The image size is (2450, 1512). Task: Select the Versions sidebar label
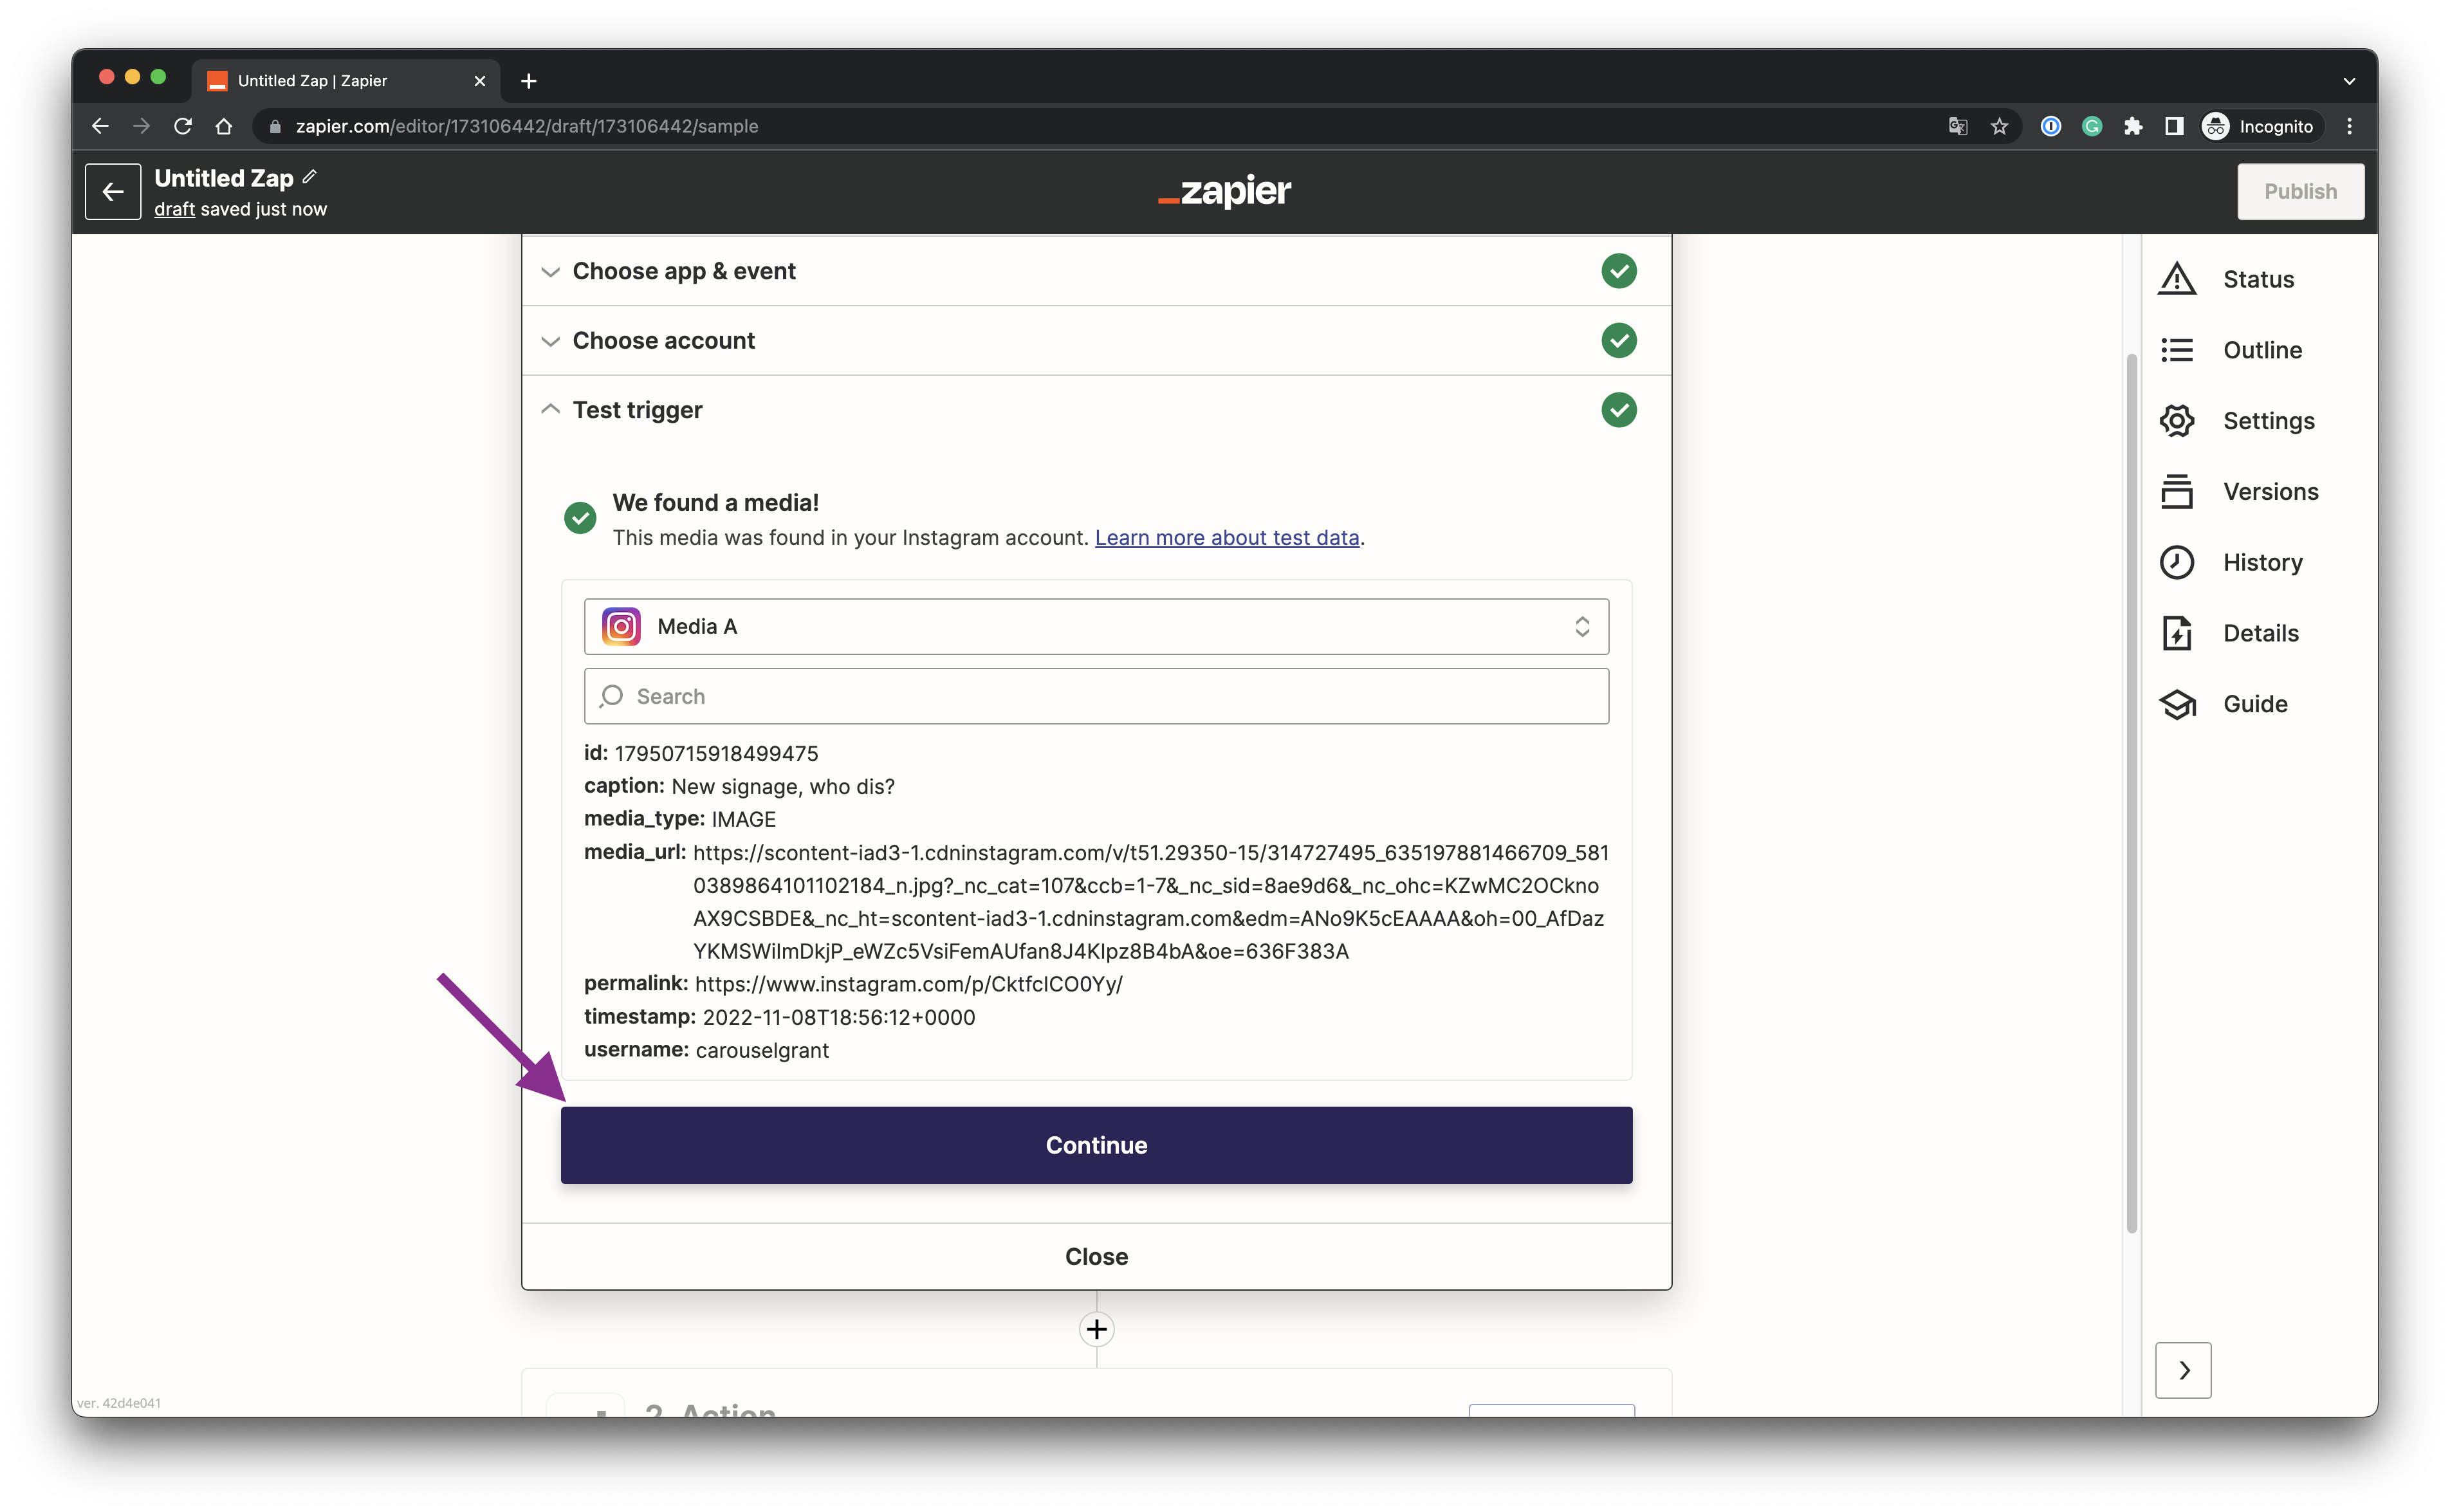tap(2270, 492)
